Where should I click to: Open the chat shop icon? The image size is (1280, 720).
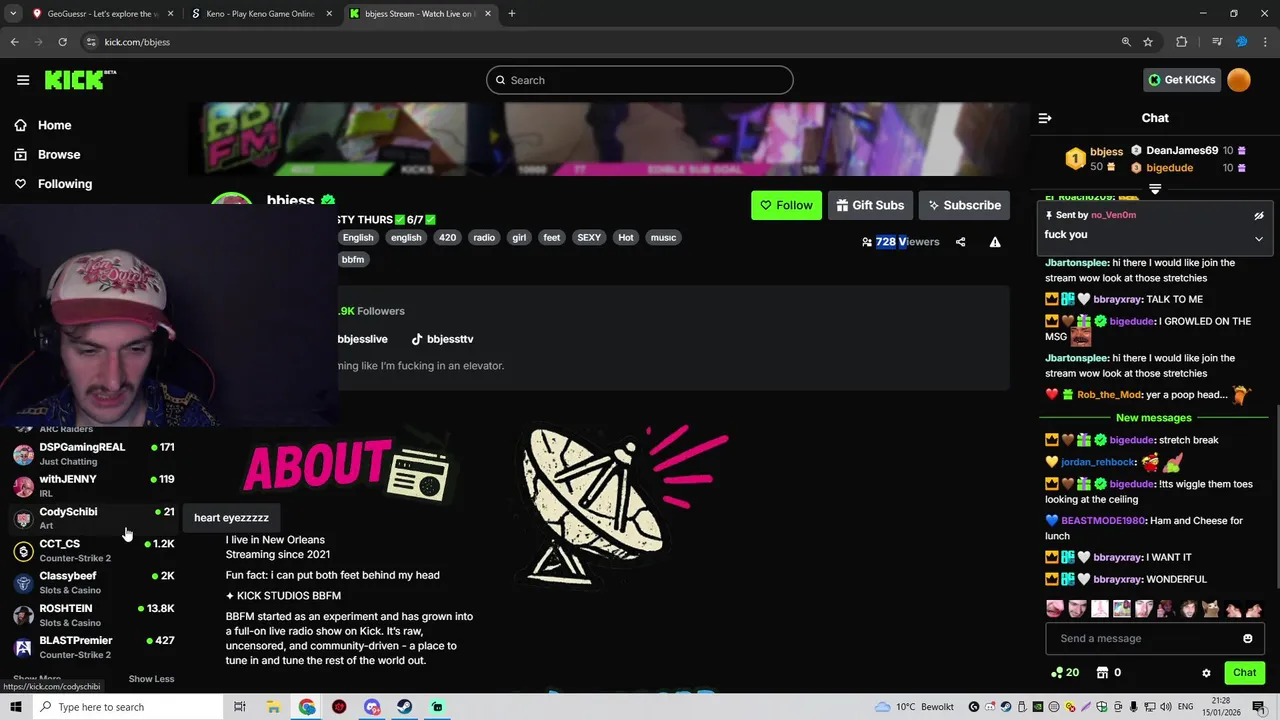(1103, 673)
